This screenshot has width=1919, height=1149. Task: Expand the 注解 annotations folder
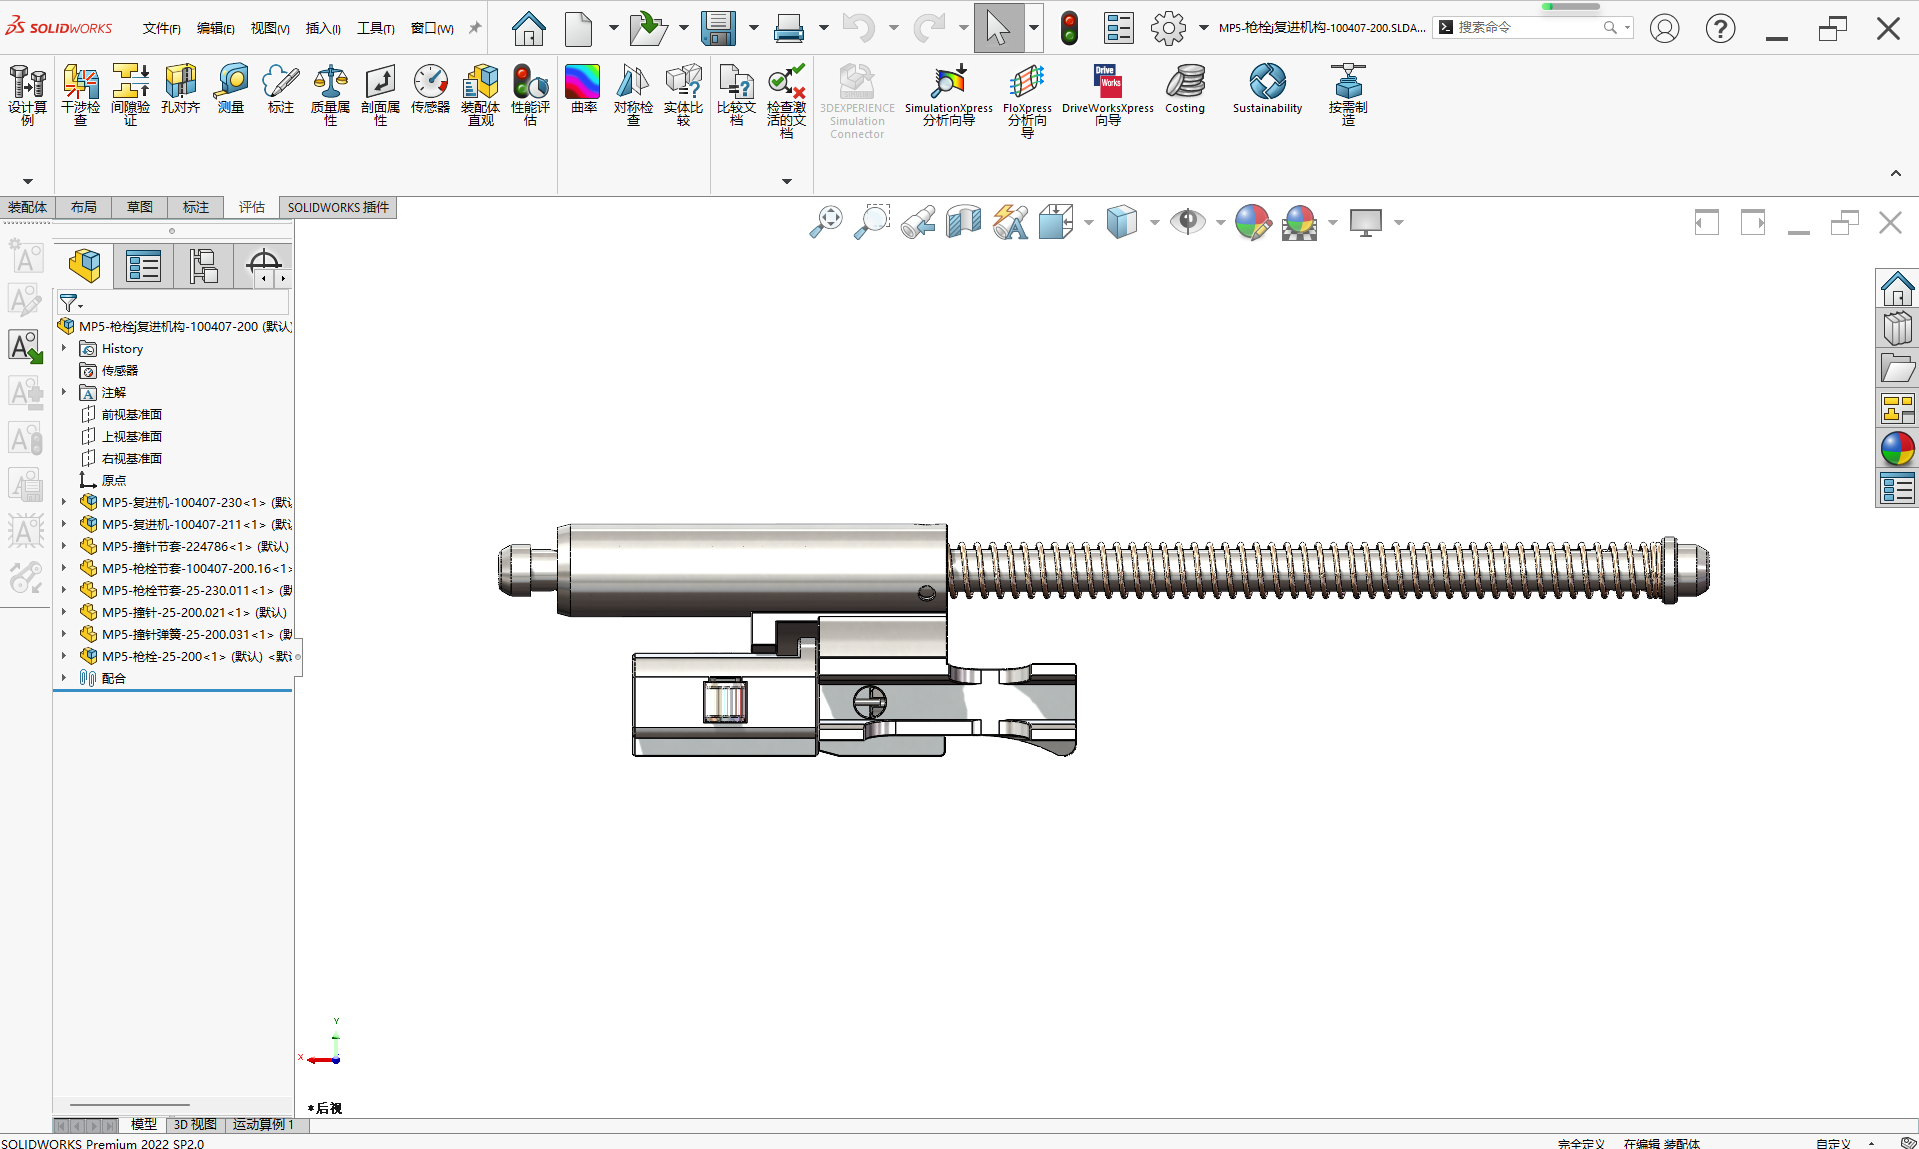[x=64, y=392]
